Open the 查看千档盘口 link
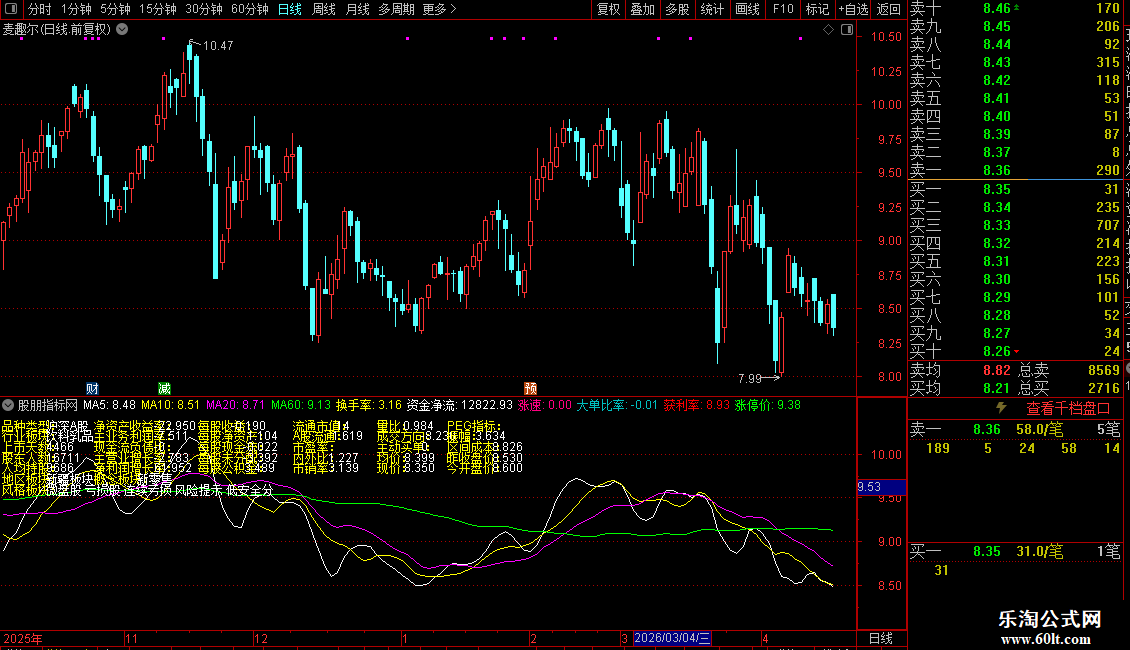 1068,409
